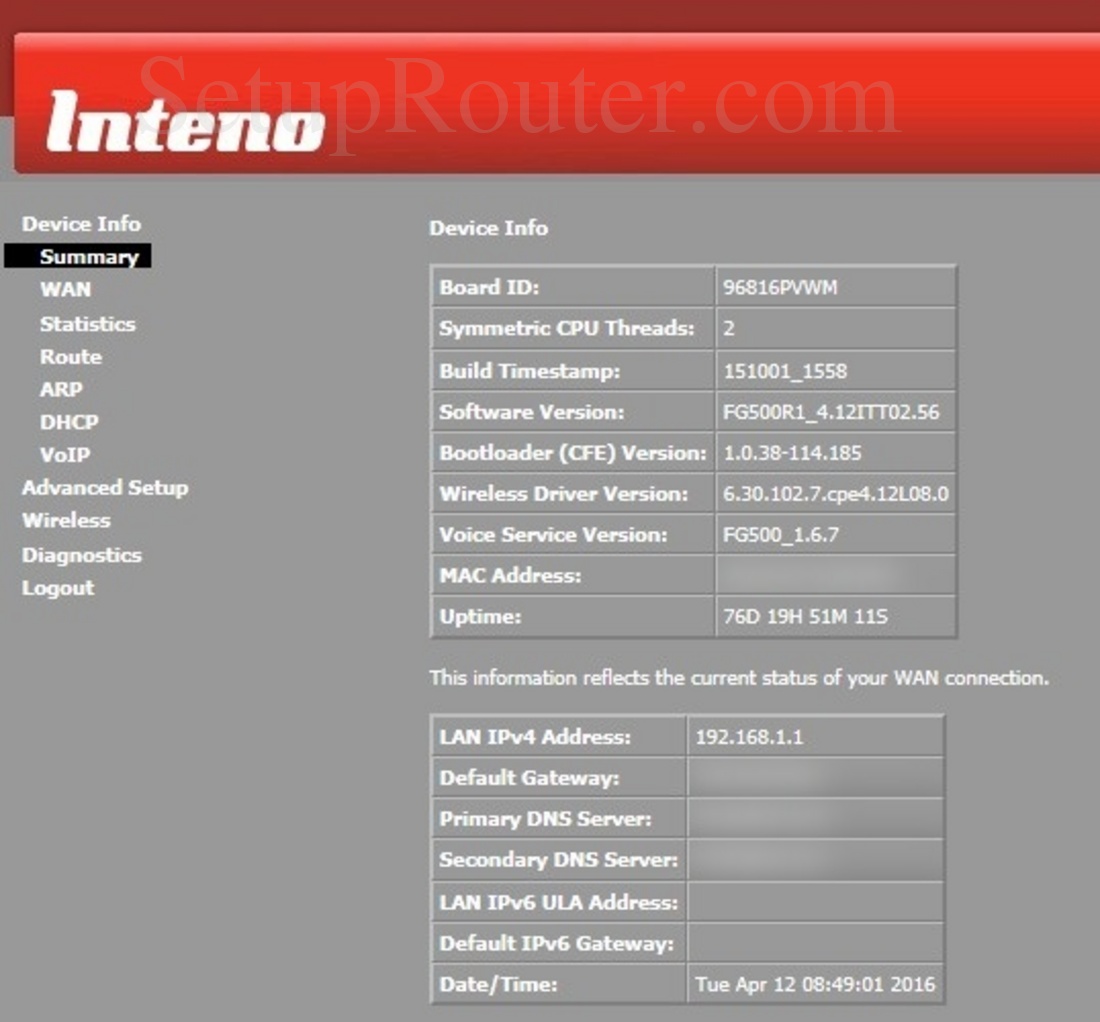Expand the Wireless settings section
The width and height of the screenshot is (1100, 1022).
(66, 520)
